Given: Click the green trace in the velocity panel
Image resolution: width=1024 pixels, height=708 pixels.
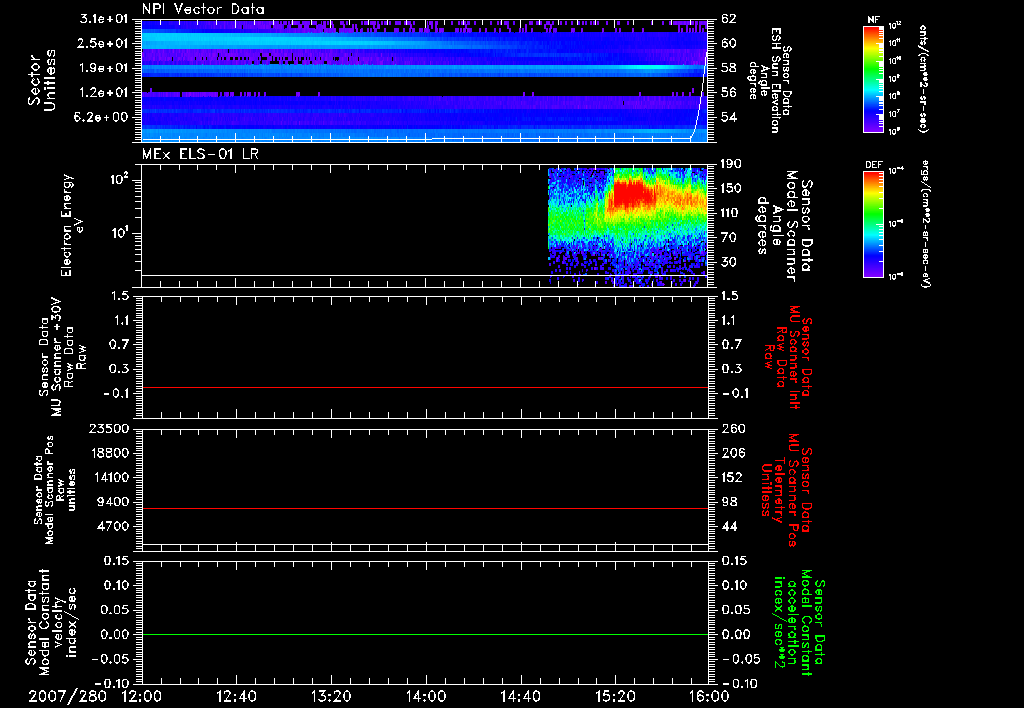Looking at the screenshot, I should click(424, 634).
